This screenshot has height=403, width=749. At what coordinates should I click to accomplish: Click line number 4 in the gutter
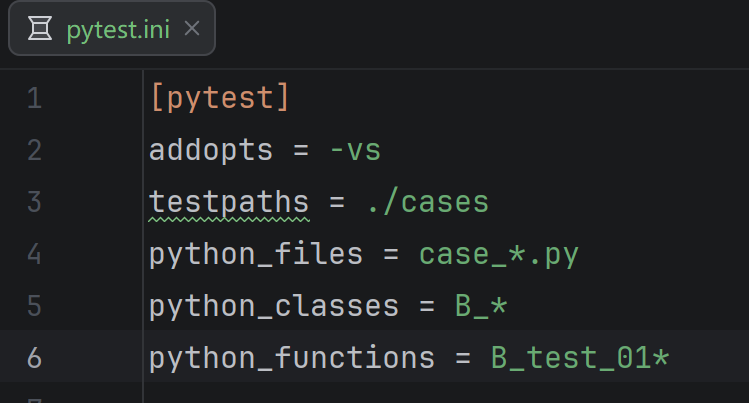click(x=34, y=254)
